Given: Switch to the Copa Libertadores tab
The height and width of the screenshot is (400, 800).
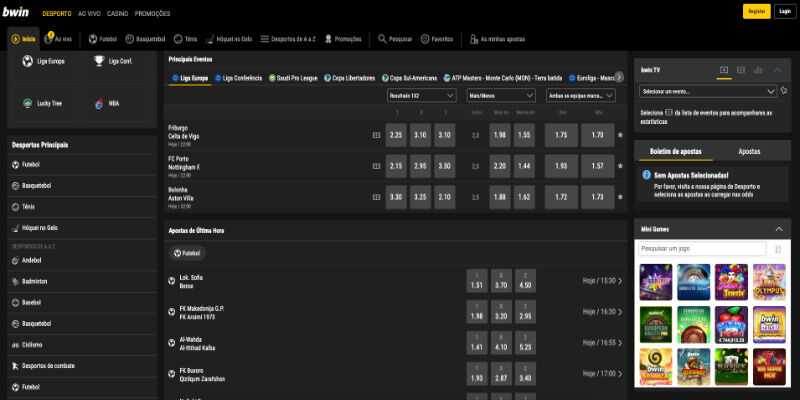Looking at the screenshot, I should (x=349, y=78).
